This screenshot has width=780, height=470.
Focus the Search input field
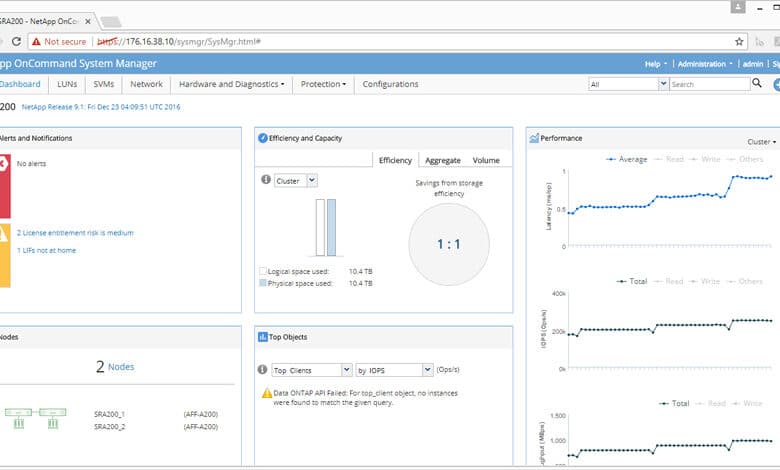[x=710, y=84]
